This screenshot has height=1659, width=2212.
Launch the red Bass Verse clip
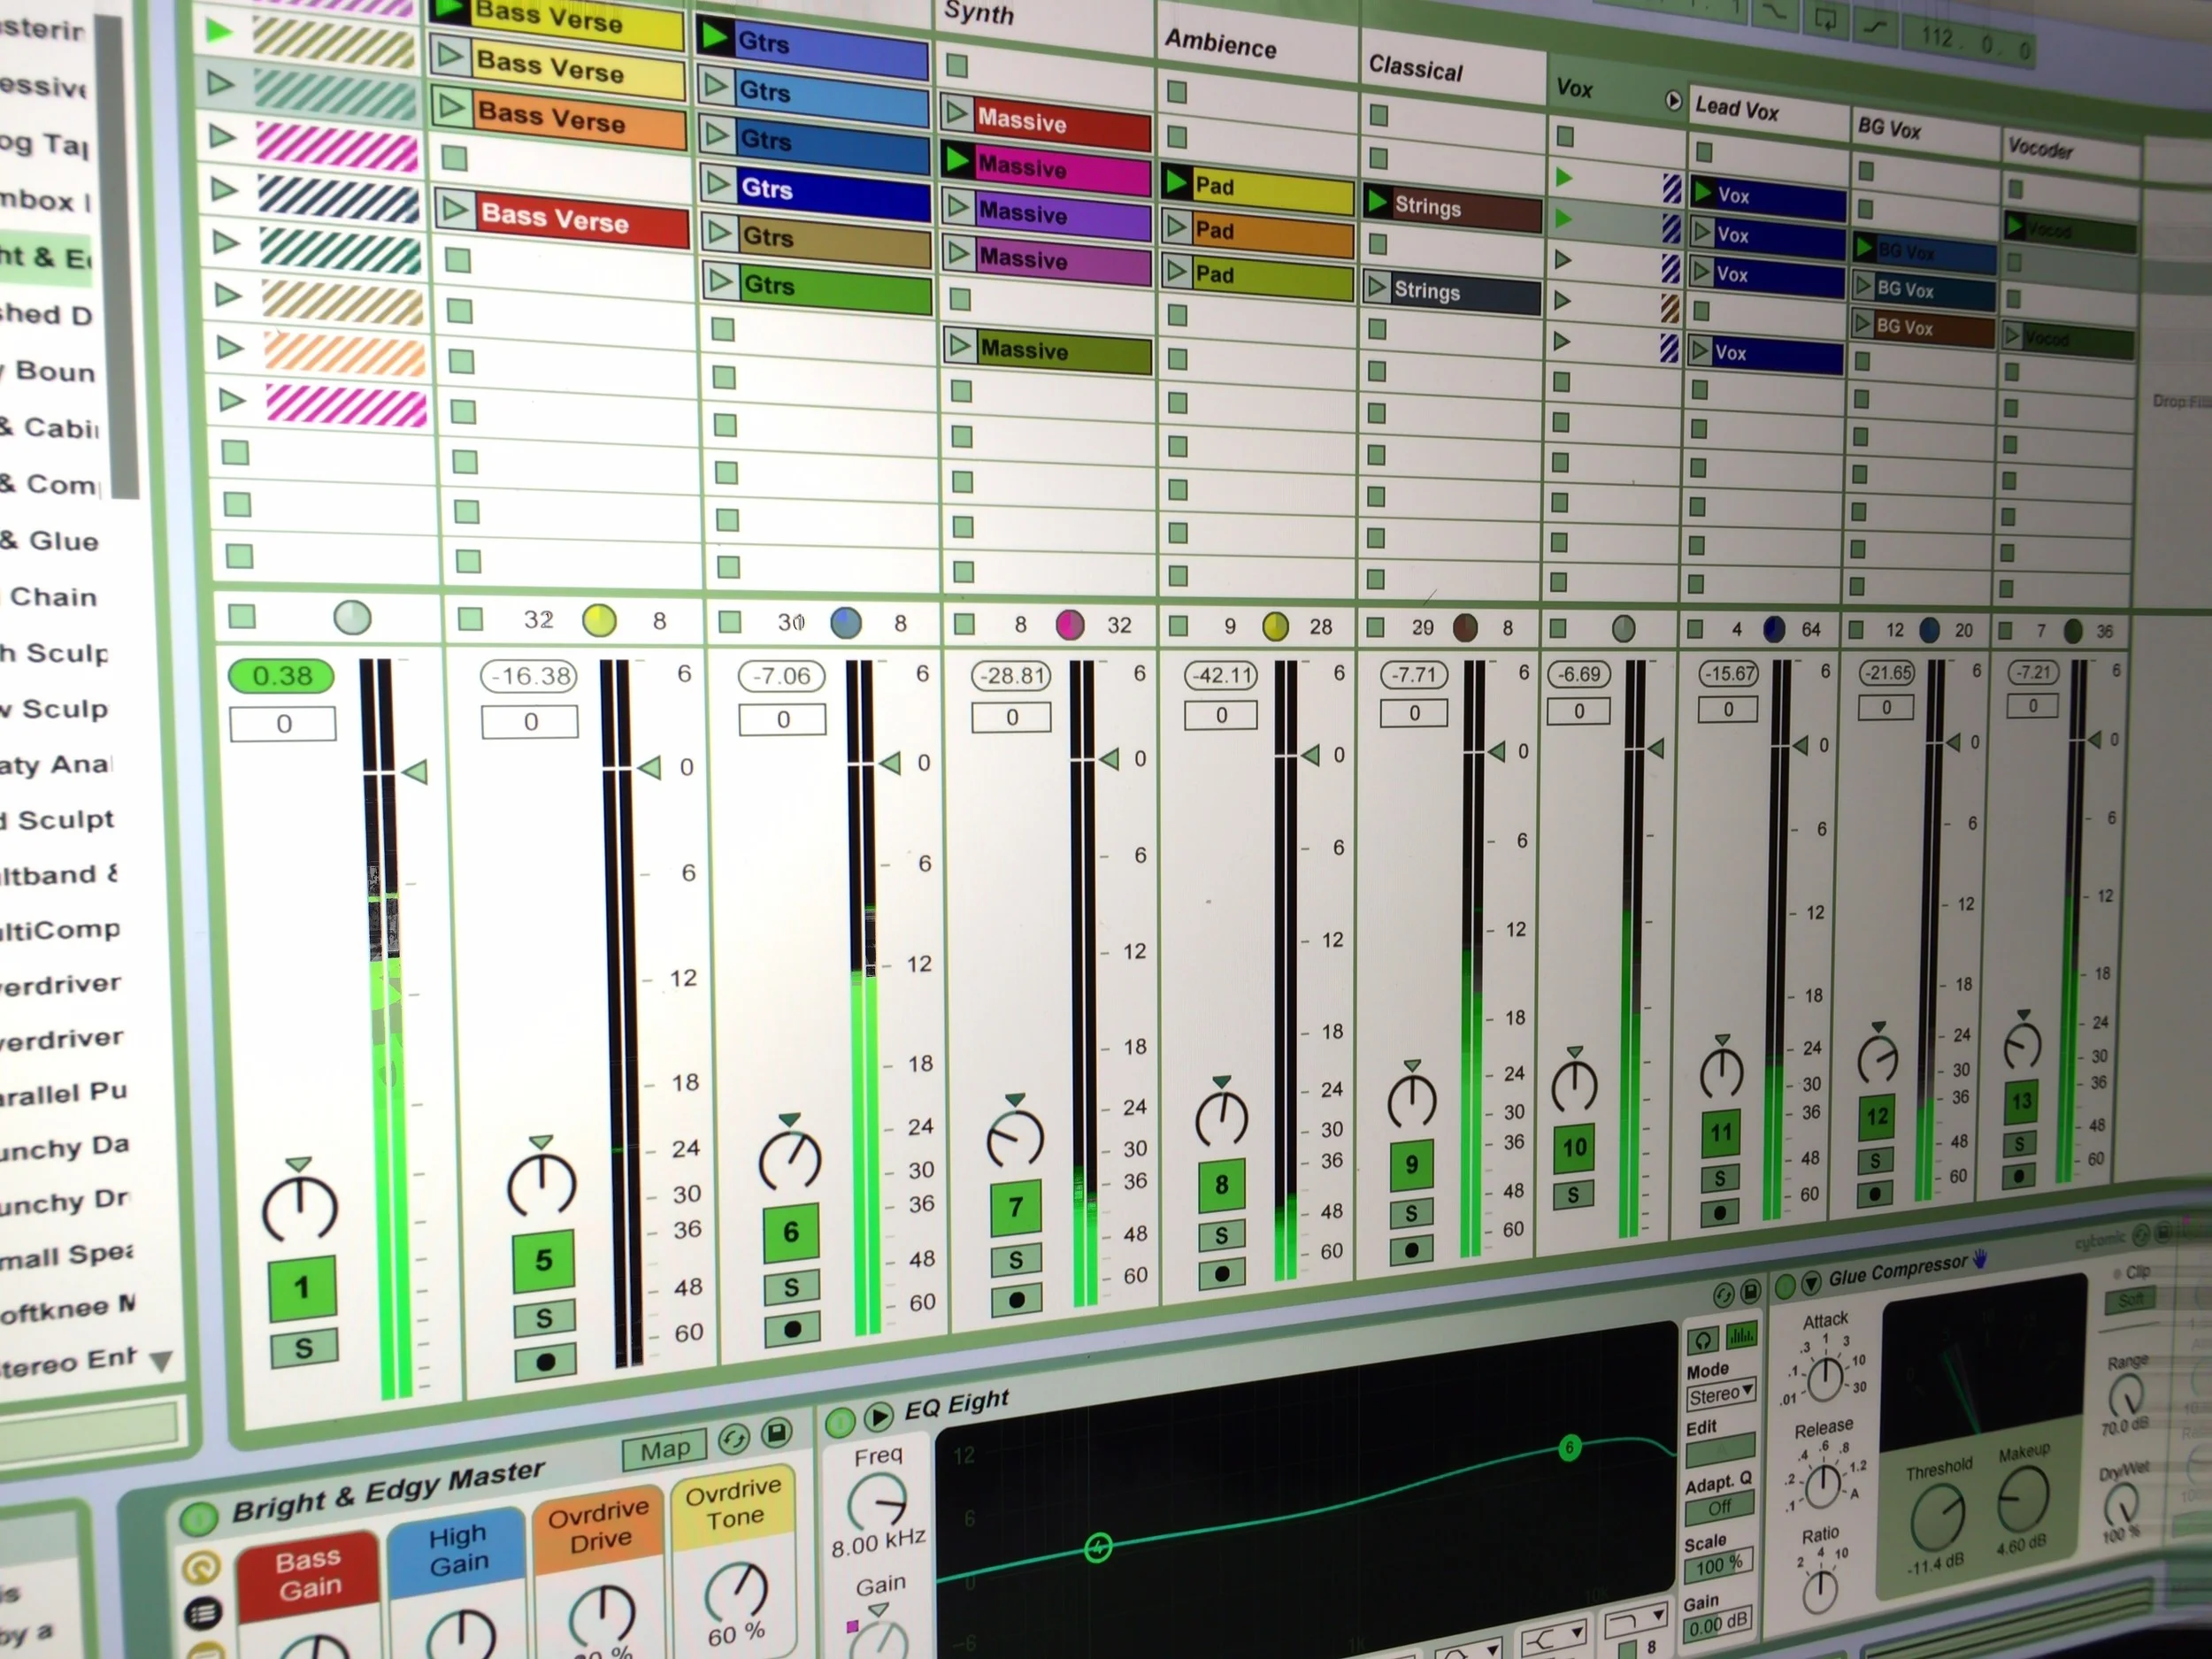[456, 209]
